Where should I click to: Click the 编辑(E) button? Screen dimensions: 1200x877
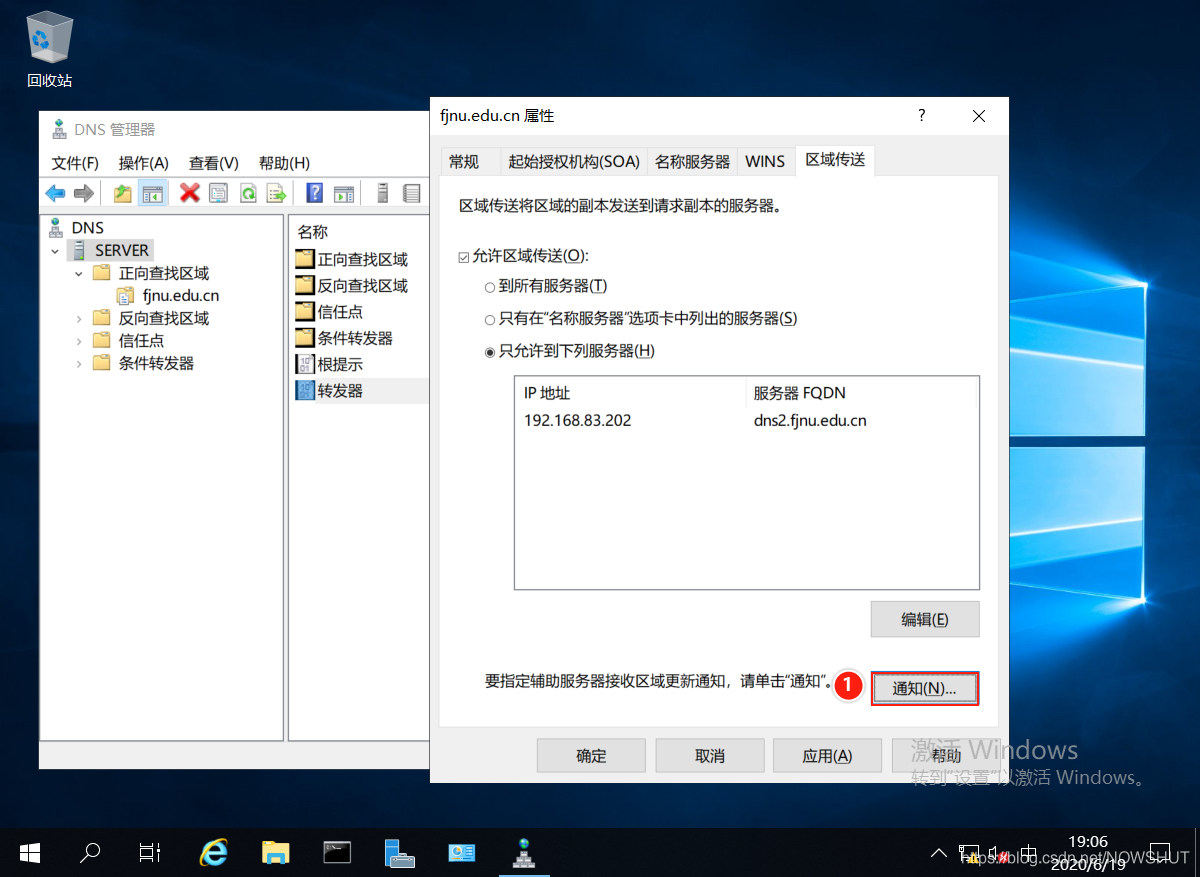[925, 619]
